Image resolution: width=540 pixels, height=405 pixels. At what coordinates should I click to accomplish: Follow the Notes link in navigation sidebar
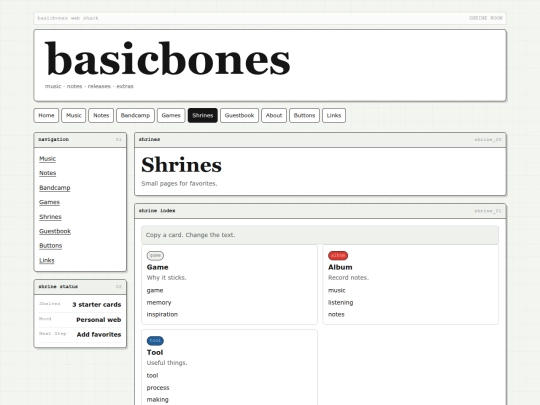(48, 173)
